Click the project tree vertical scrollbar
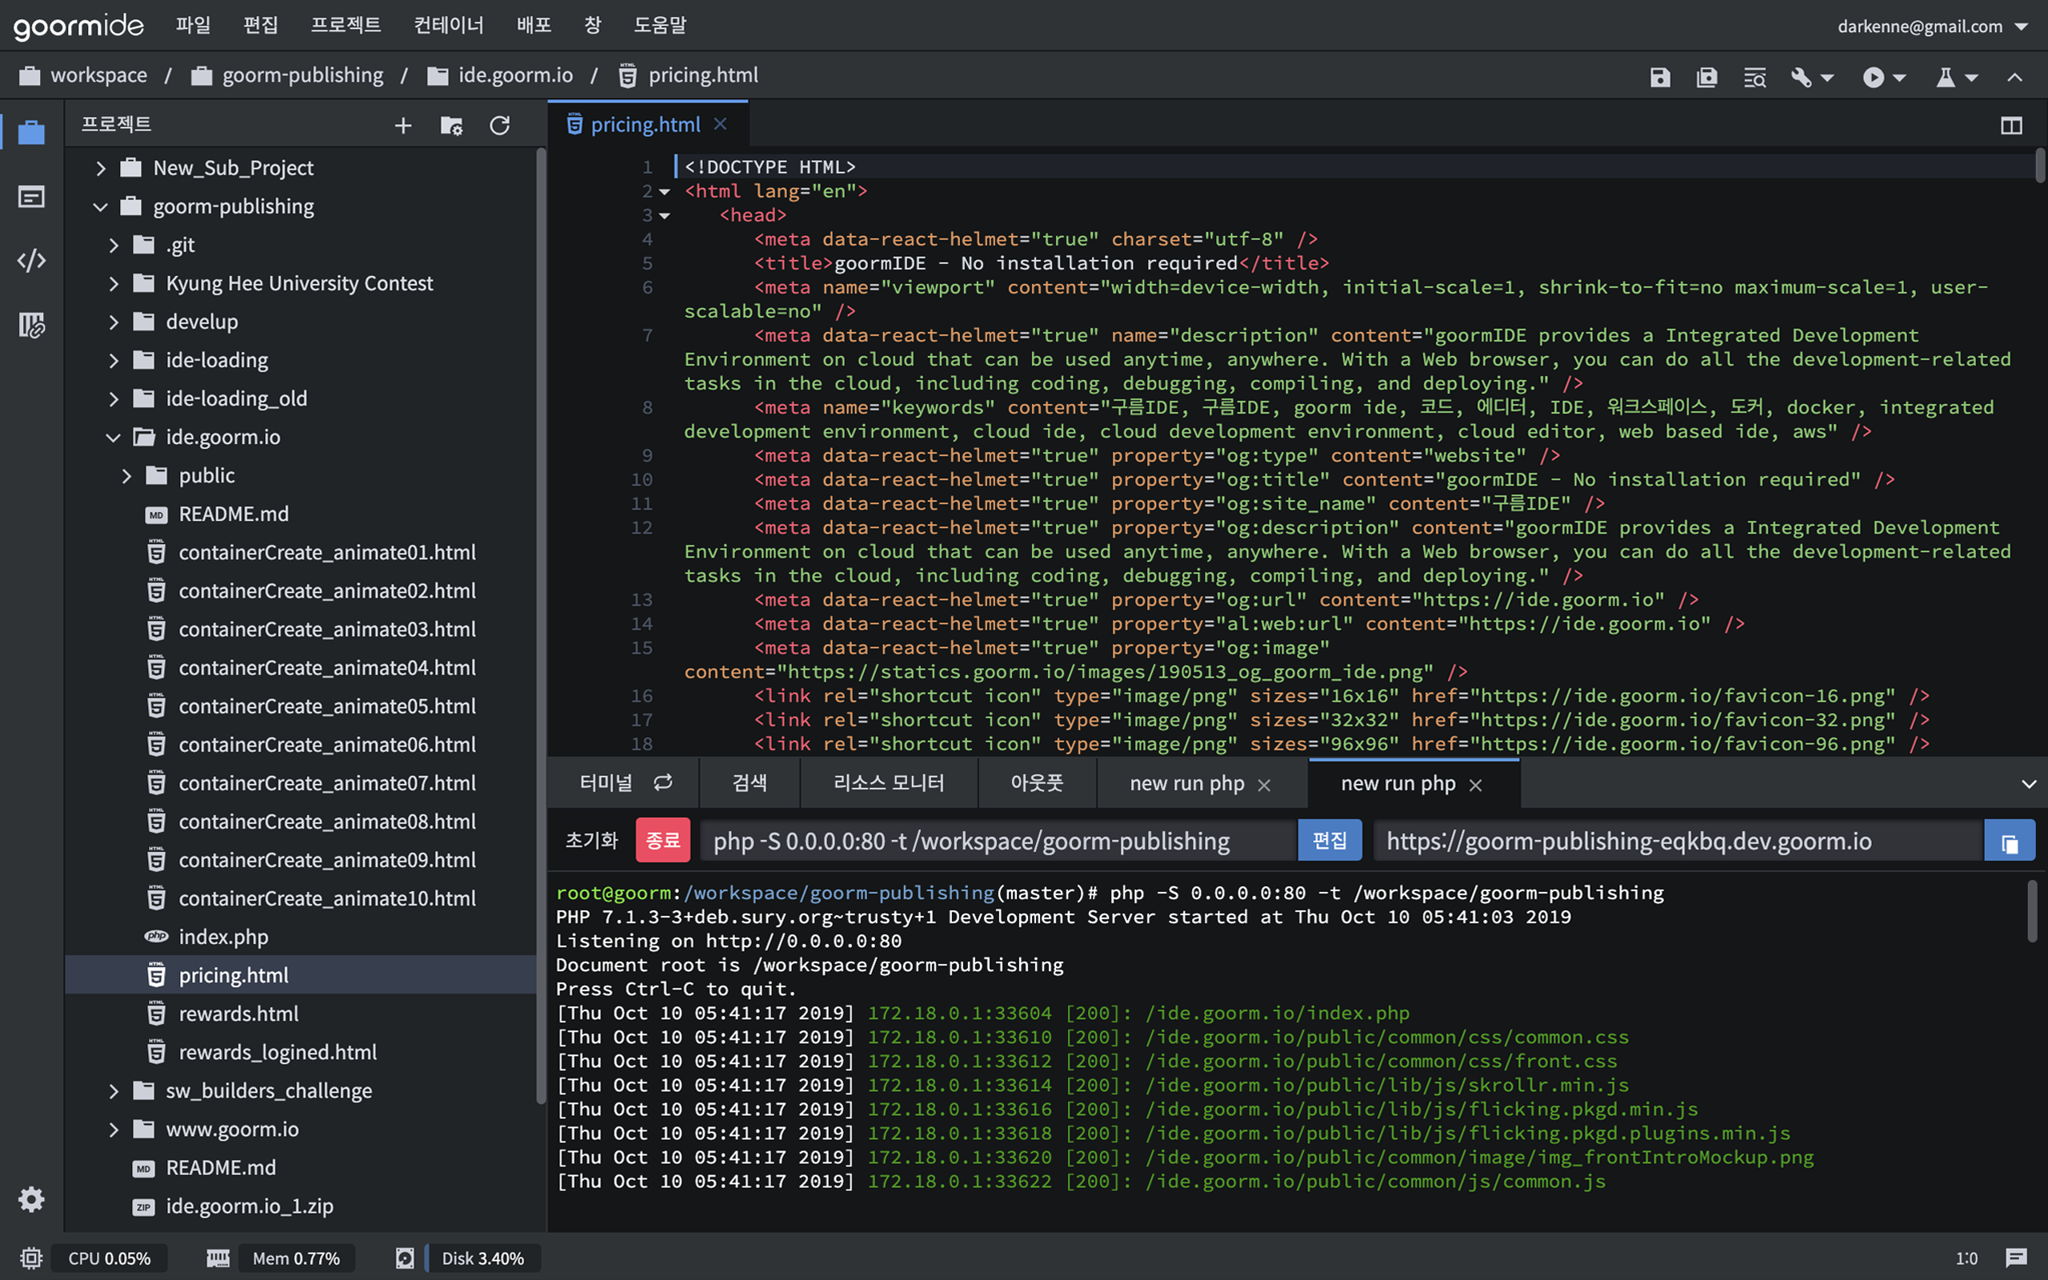2048x1280 pixels. tap(541, 625)
